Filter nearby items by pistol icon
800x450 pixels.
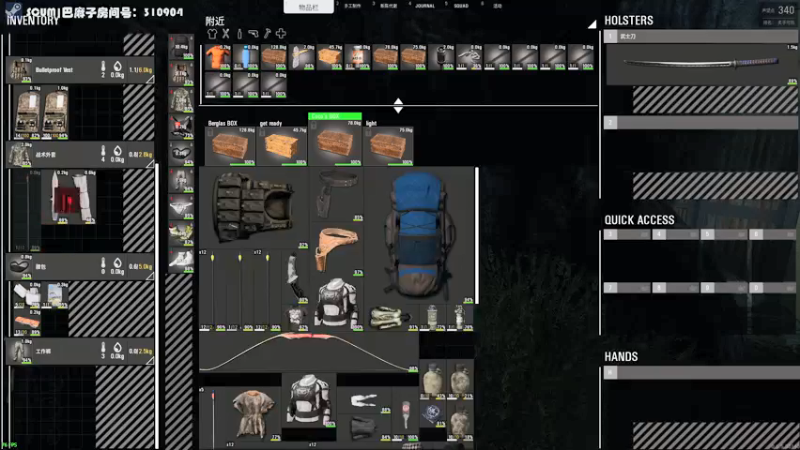[253, 34]
